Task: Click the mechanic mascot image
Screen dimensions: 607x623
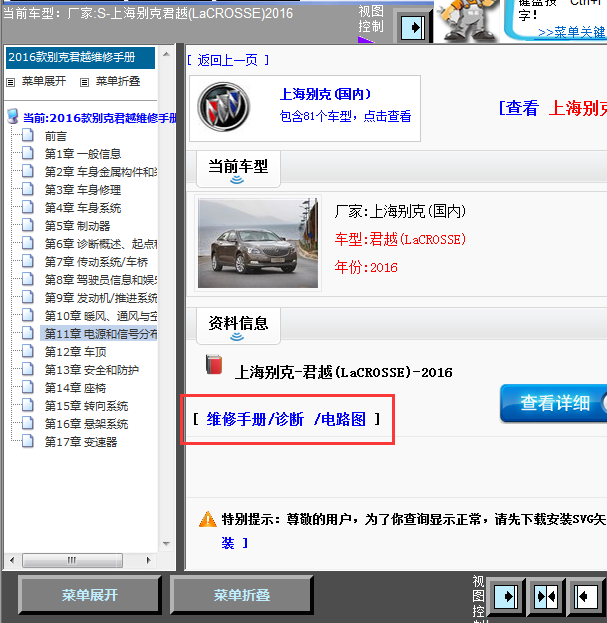Action: coord(468,20)
